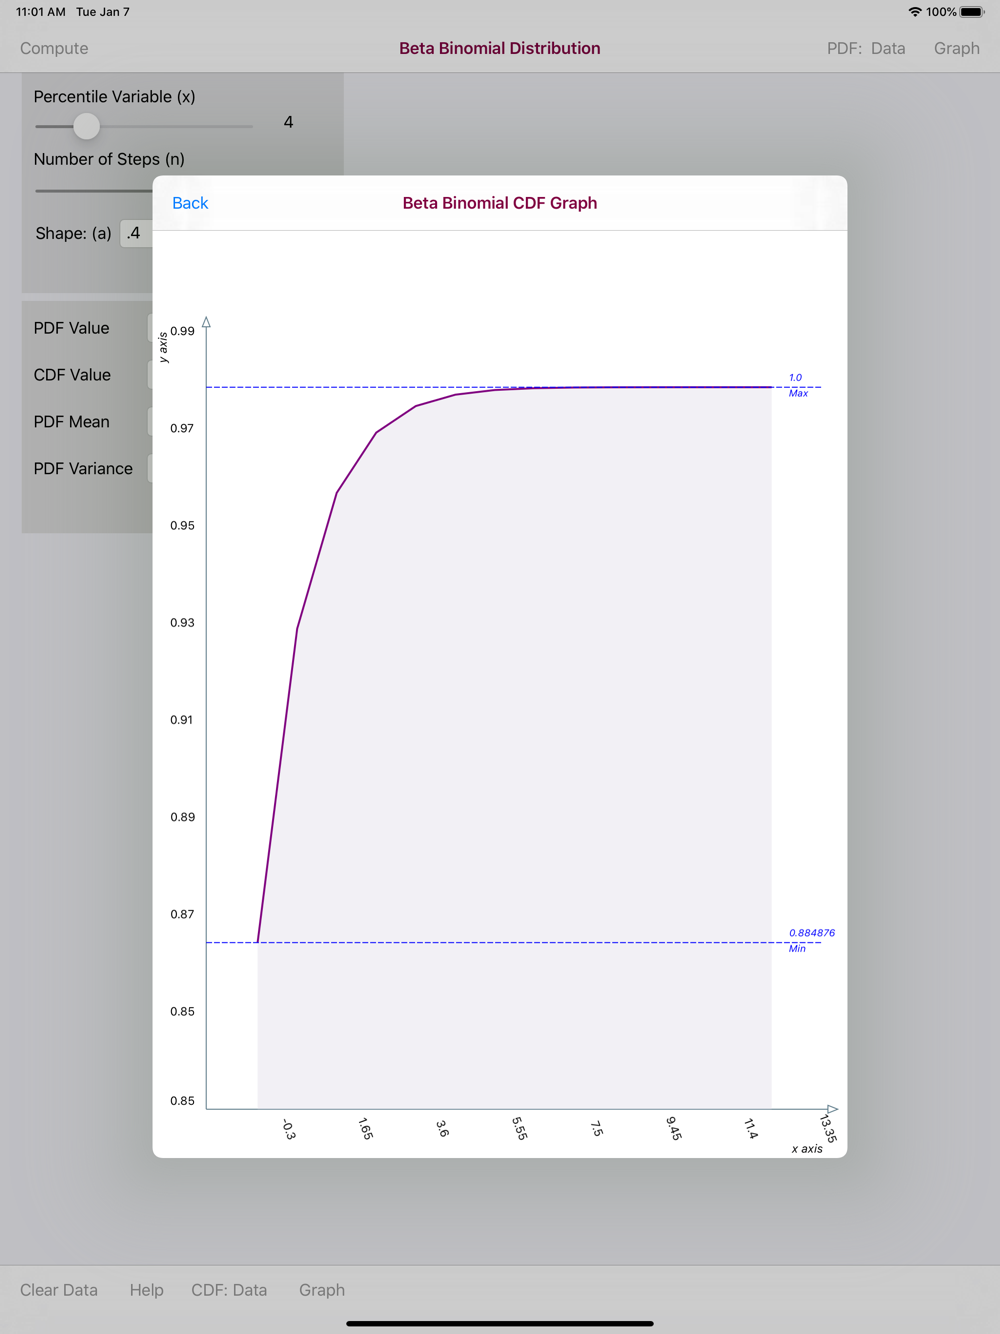Screen dimensions: 1000x1334
Task: Click the '1.0 Max' line label
Action: coord(797,385)
